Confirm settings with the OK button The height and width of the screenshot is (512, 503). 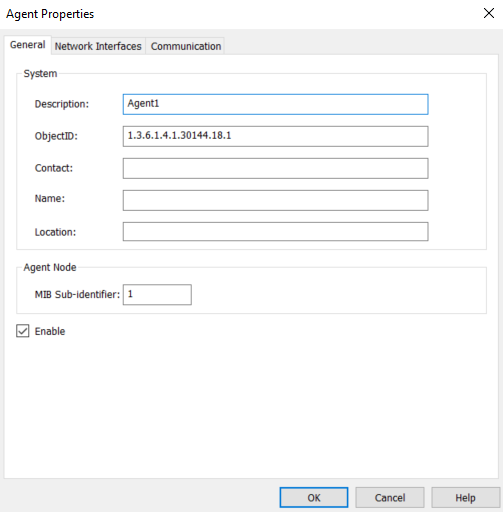tap(314, 498)
